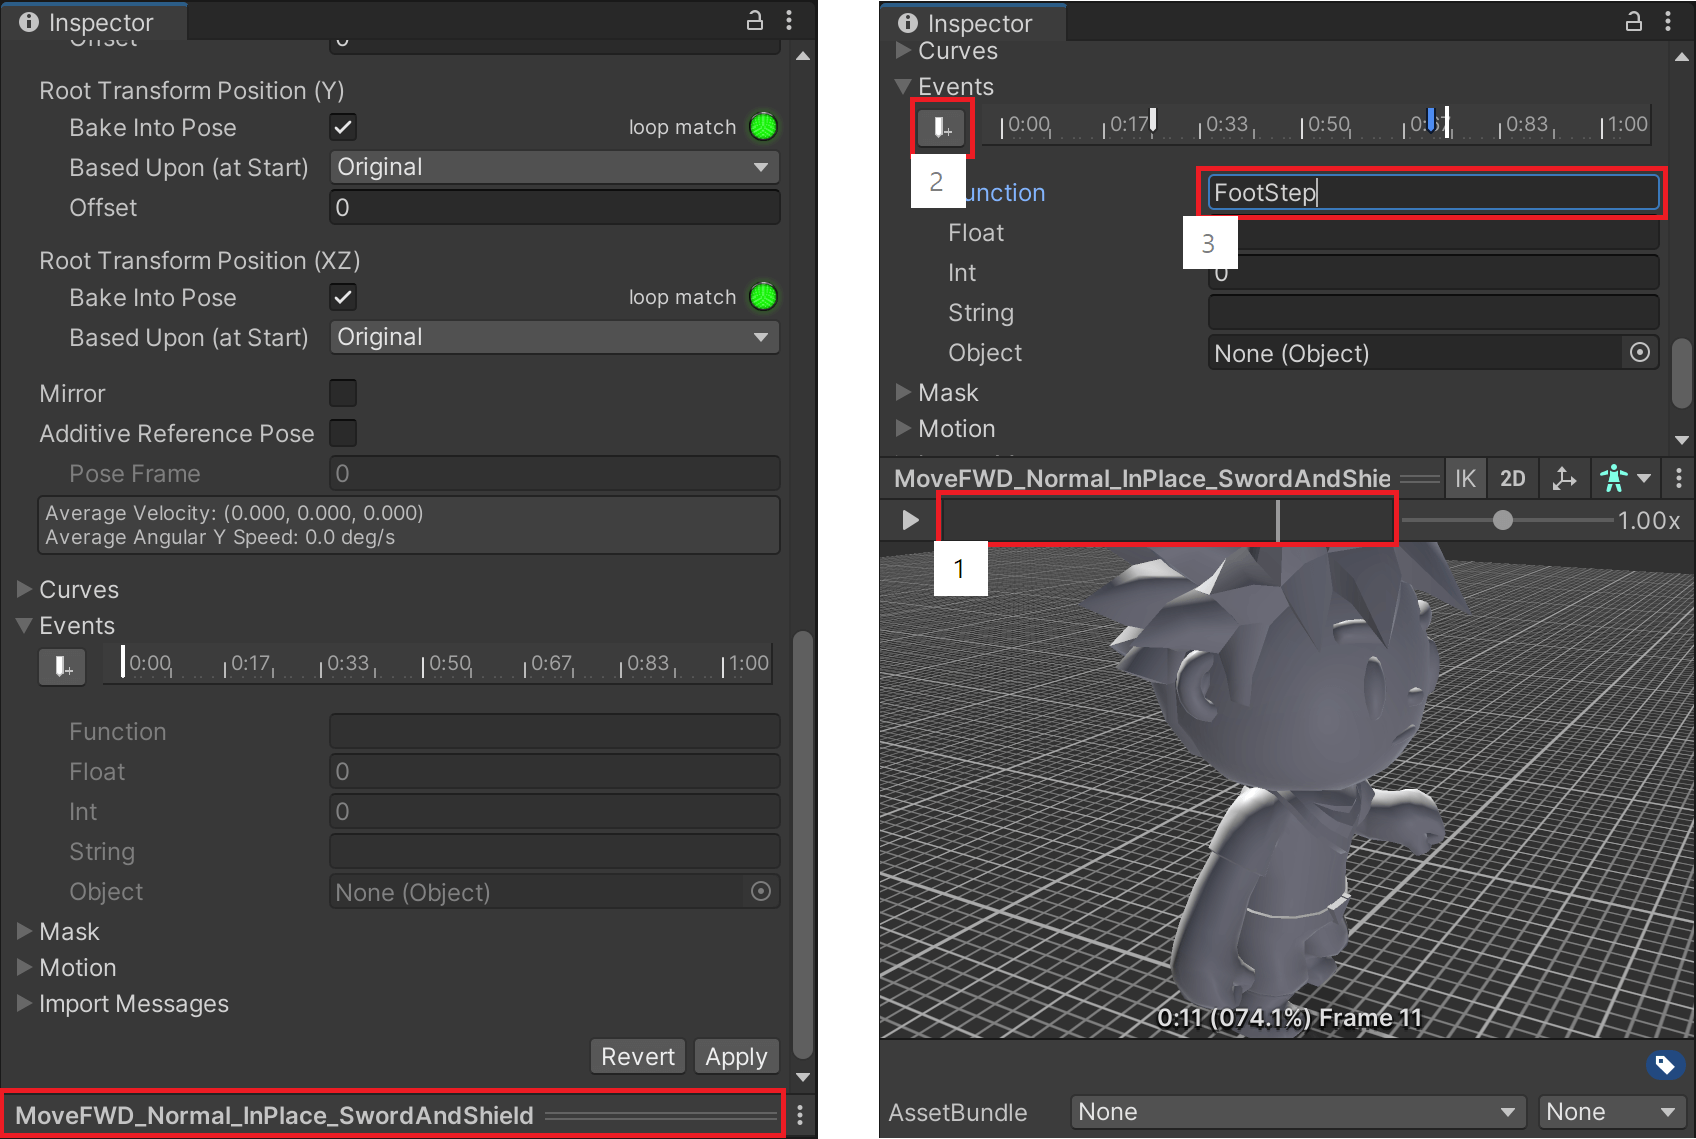Lock the left Inspector panel
Image resolution: width=1696 pixels, height=1139 pixels.
(755, 20)
